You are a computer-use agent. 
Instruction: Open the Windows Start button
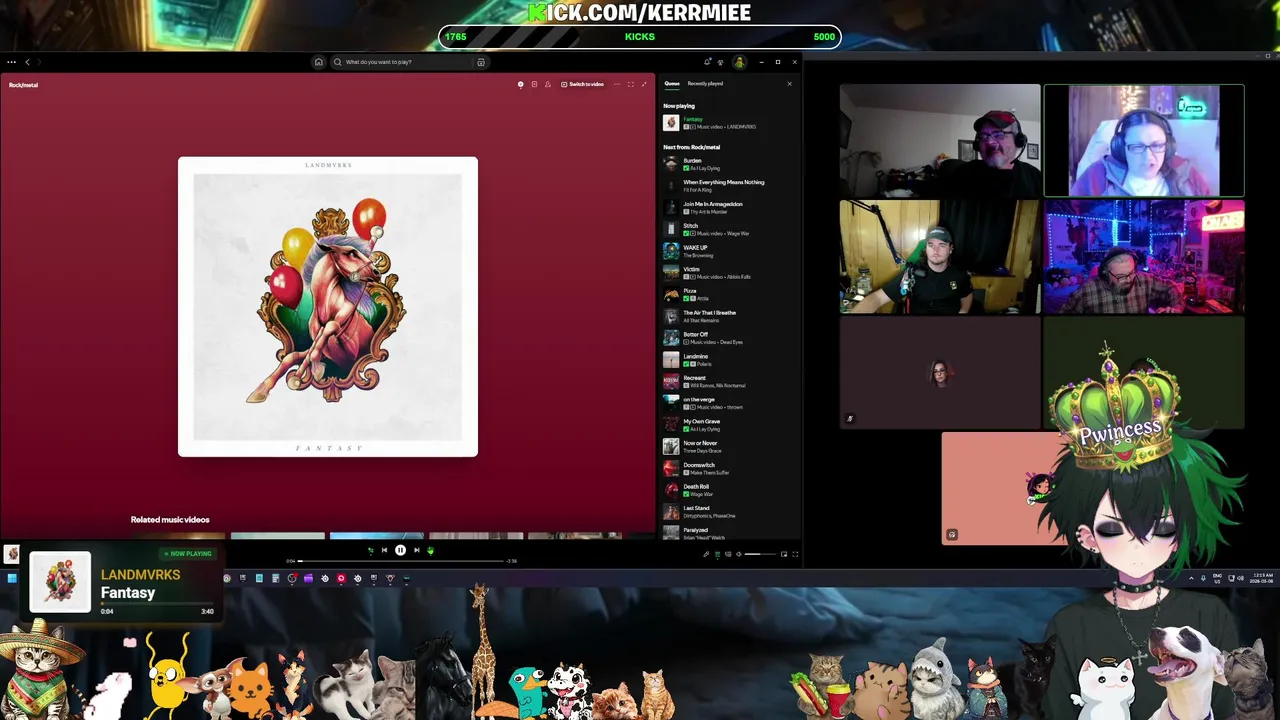tap(12, 578)
